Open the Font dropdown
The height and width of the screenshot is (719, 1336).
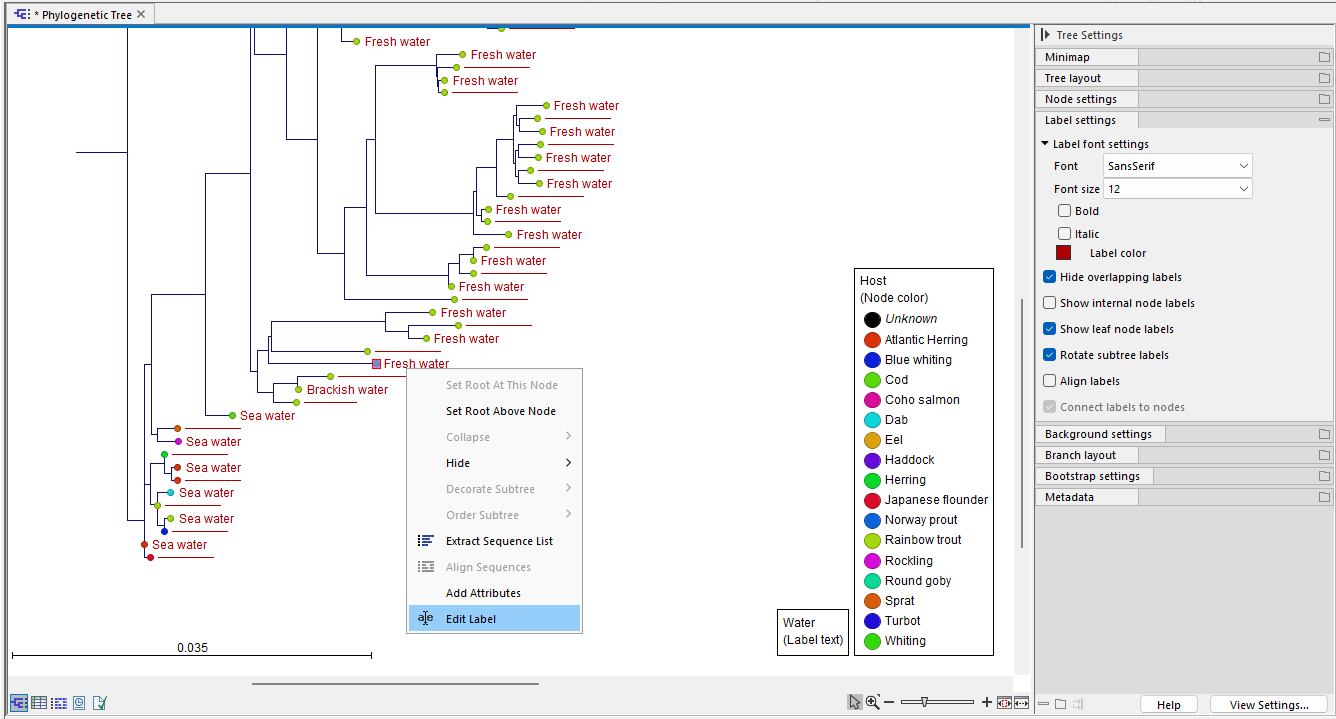1177,166
